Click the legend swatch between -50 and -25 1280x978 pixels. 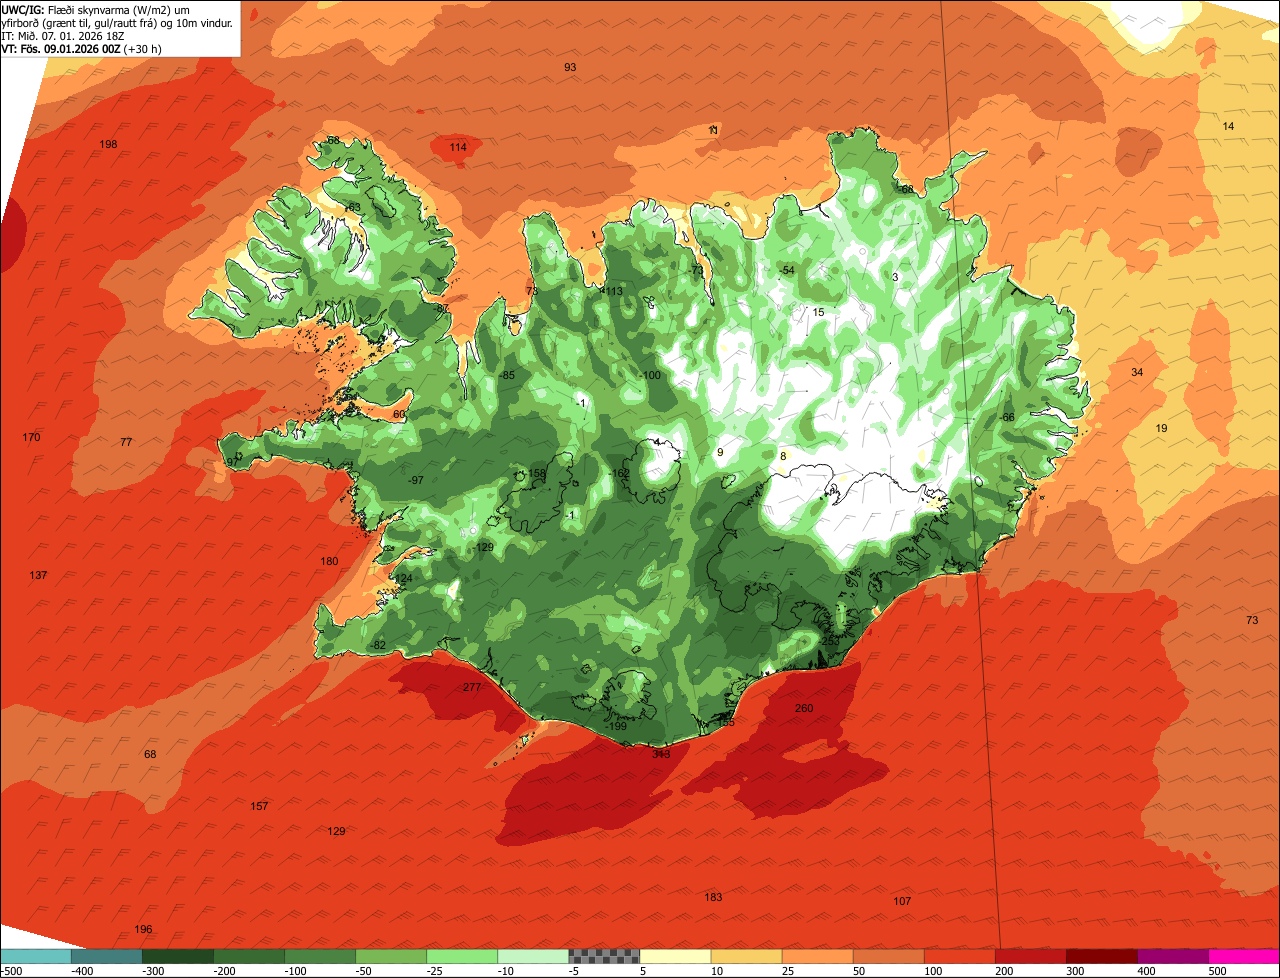(x=391, y=955)
